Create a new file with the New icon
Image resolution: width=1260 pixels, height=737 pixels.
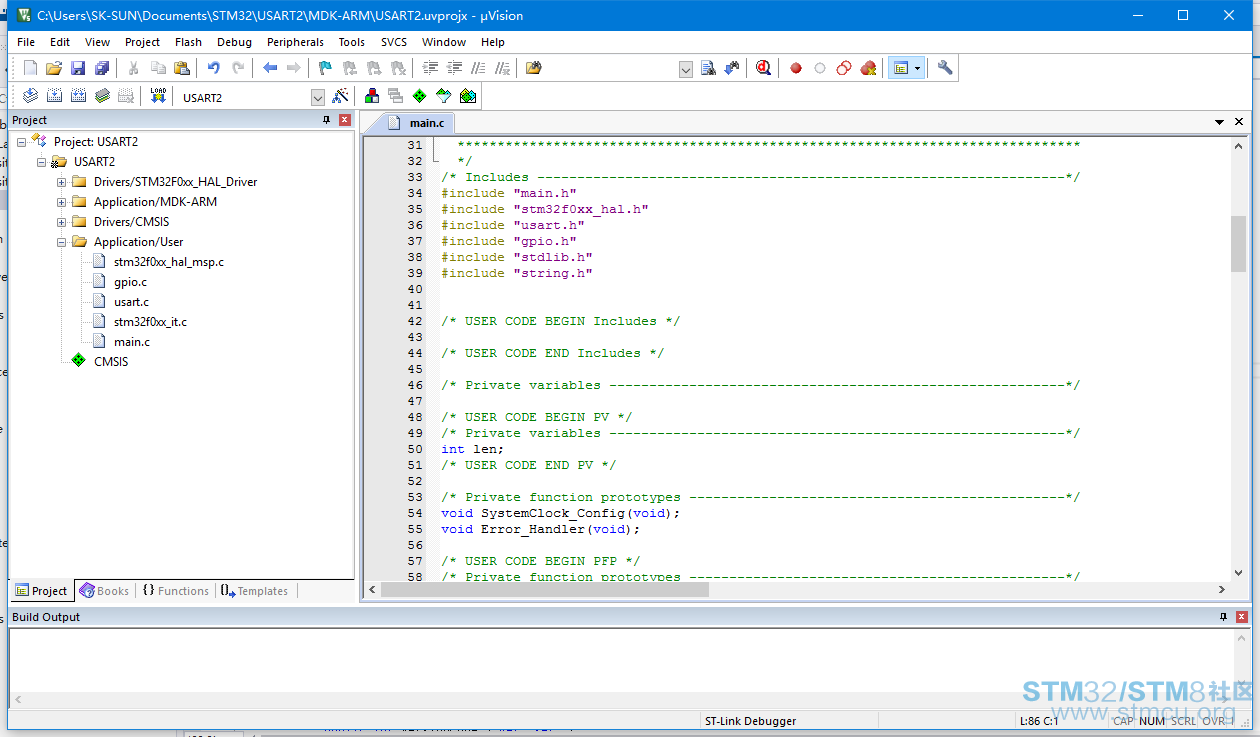pos(30,68)
